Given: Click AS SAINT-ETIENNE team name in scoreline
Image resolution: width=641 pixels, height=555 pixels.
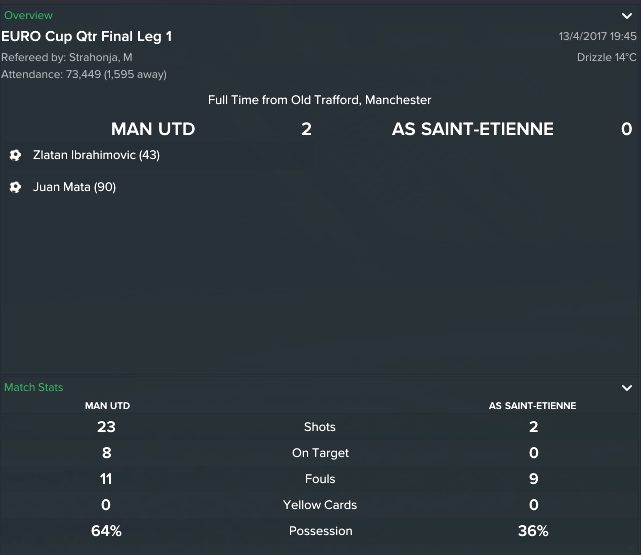Looking at the screenshot, I should [473, 129].
